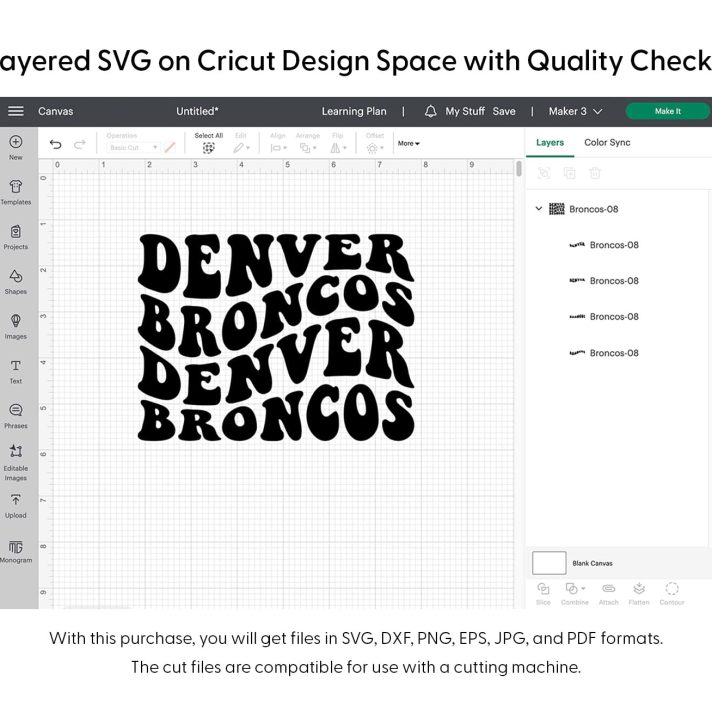Open Learning Plan
Screen dimensions: 712x712
coord(354,111)
